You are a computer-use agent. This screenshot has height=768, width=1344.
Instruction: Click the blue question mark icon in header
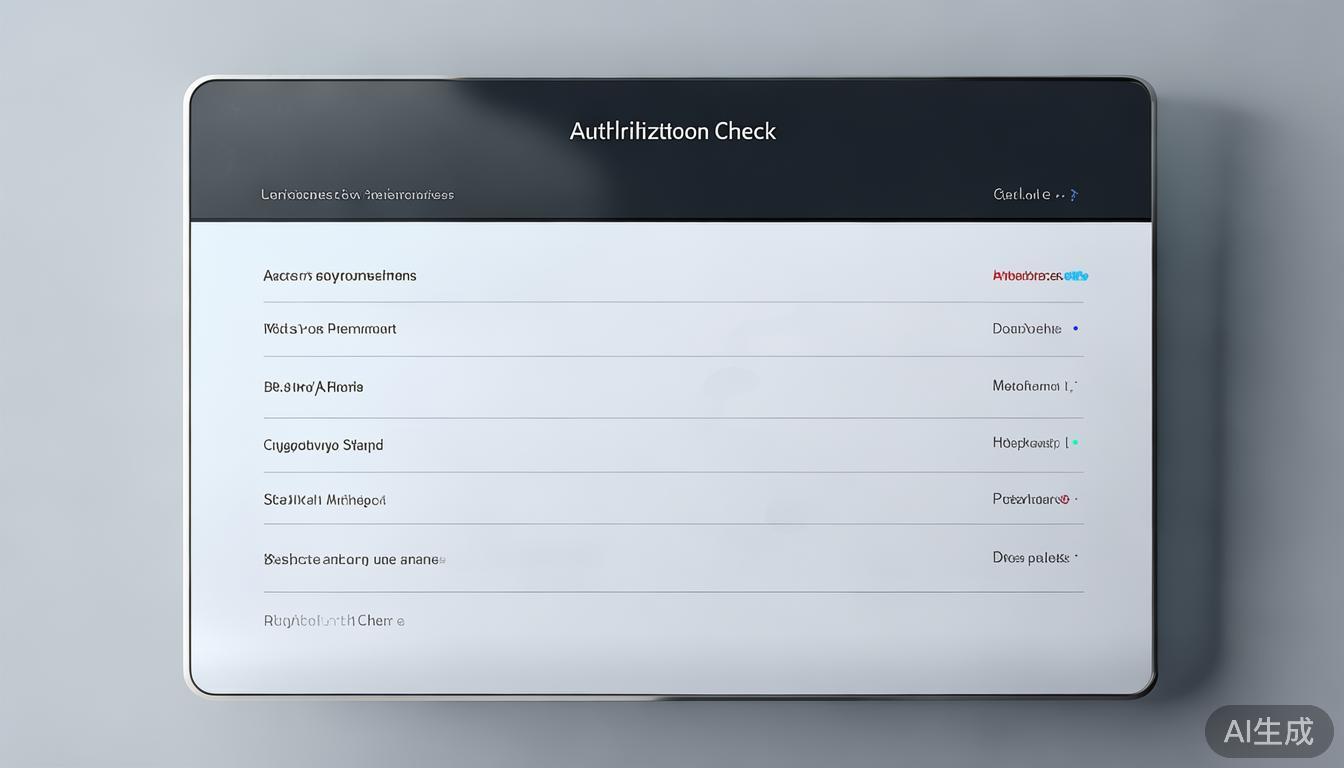coord(1074,195)
